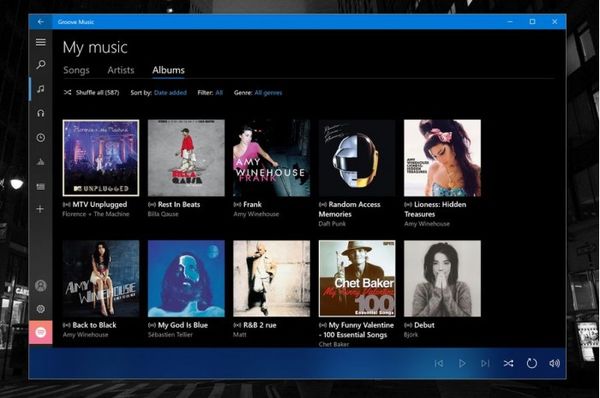600x398 pixels.
Task: Mute with the volume speaker icon
Action: coord(554,363)
